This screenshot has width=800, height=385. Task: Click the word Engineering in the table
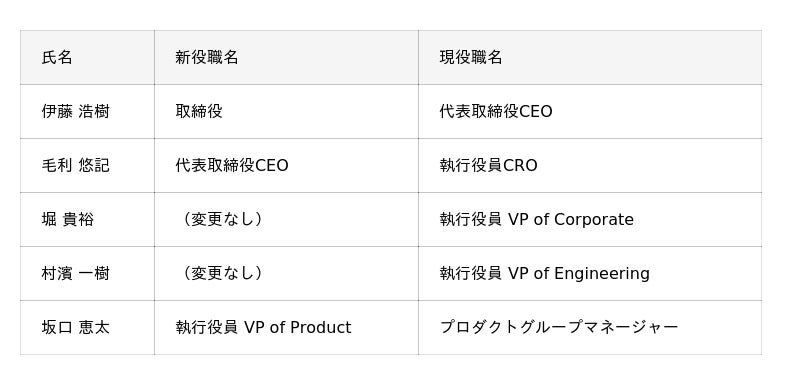602,274
